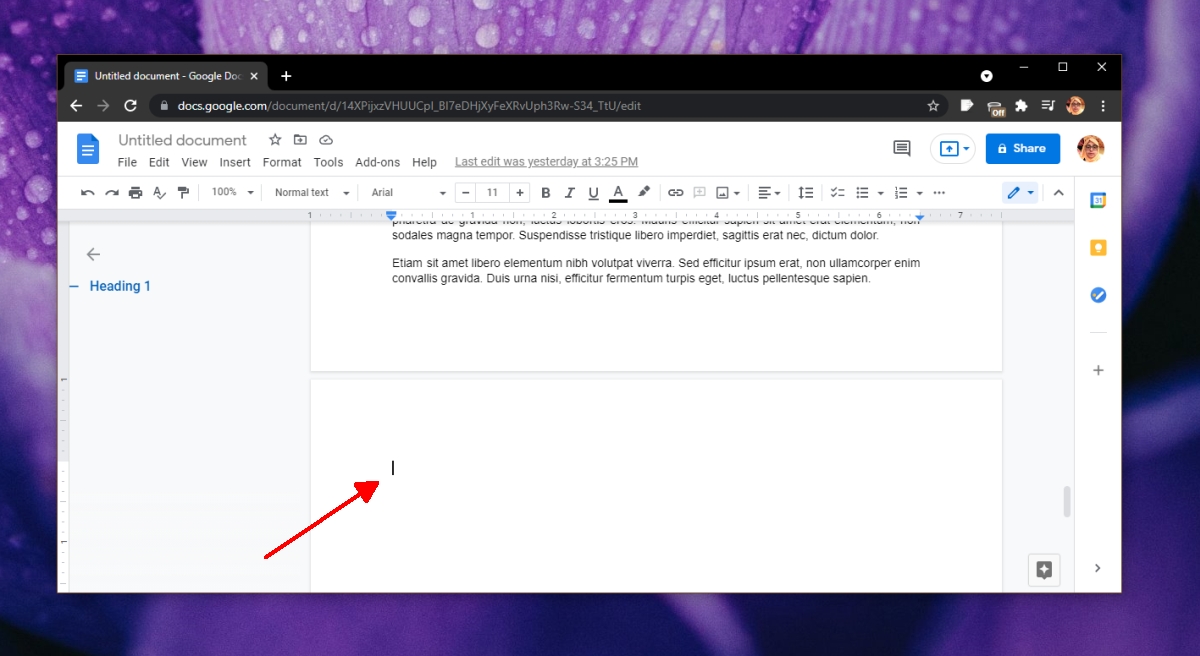Open the Tools menu
Viewport: 1200px width, 656px height.
click(328, 162)
